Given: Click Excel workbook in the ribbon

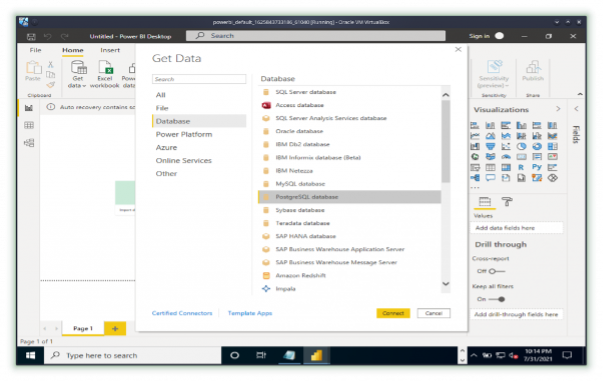Looking at the screenshot, I should point(104,74).
